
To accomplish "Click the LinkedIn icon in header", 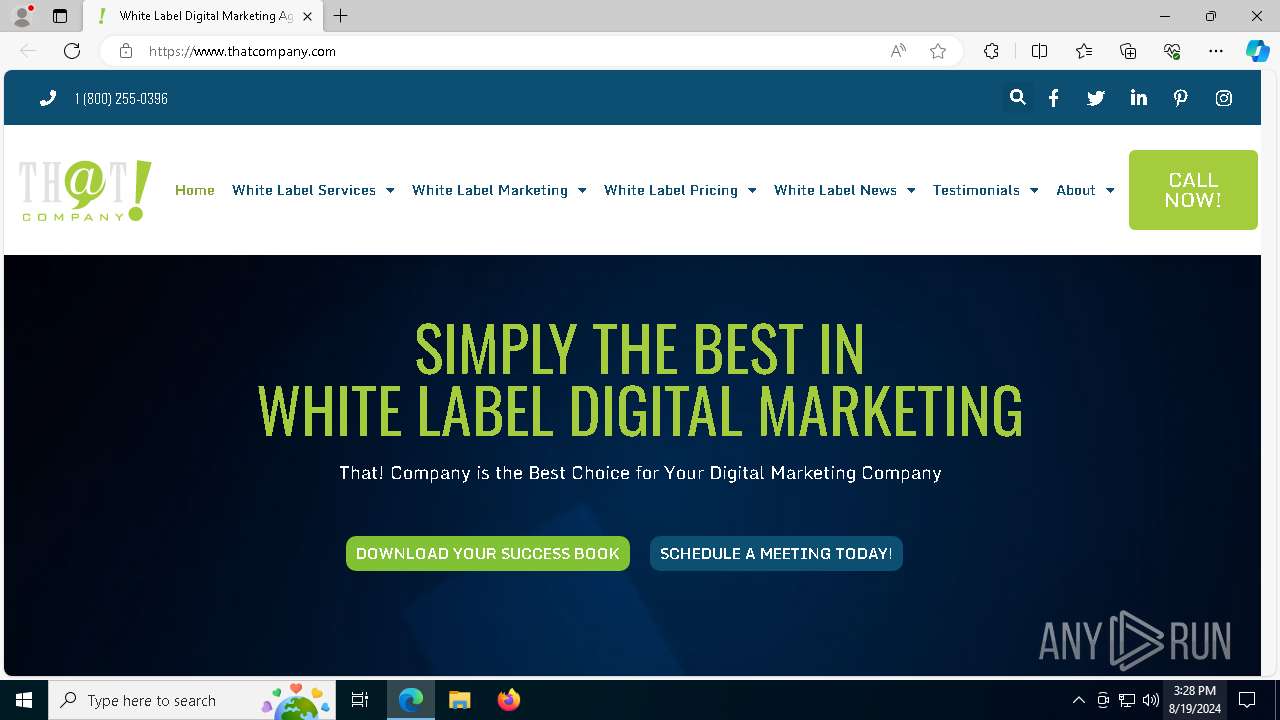I will pos(1138,97).
